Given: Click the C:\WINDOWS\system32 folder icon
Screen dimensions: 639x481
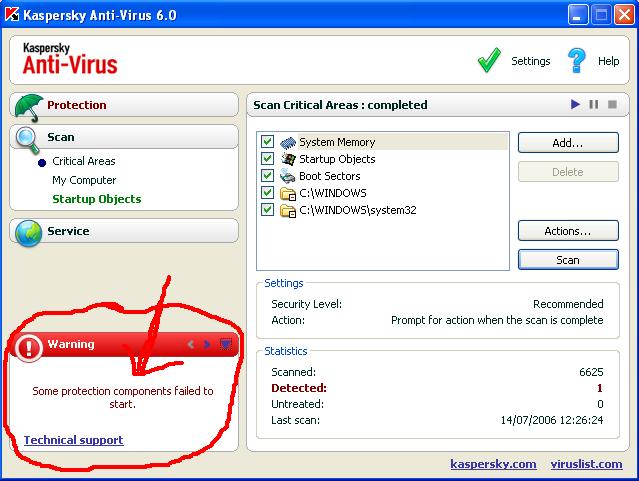Looking at the screenshot, I should [x=288, y=210].
